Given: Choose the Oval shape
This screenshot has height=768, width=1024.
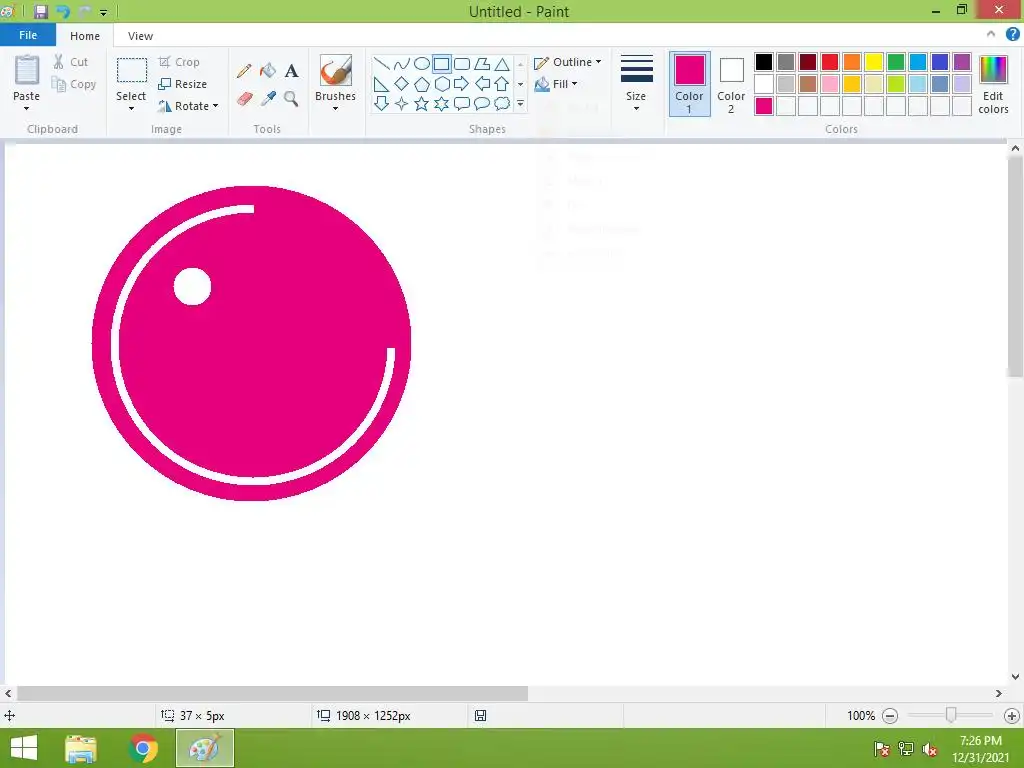Looking at the screenshot, I should [x=422, y=64].
